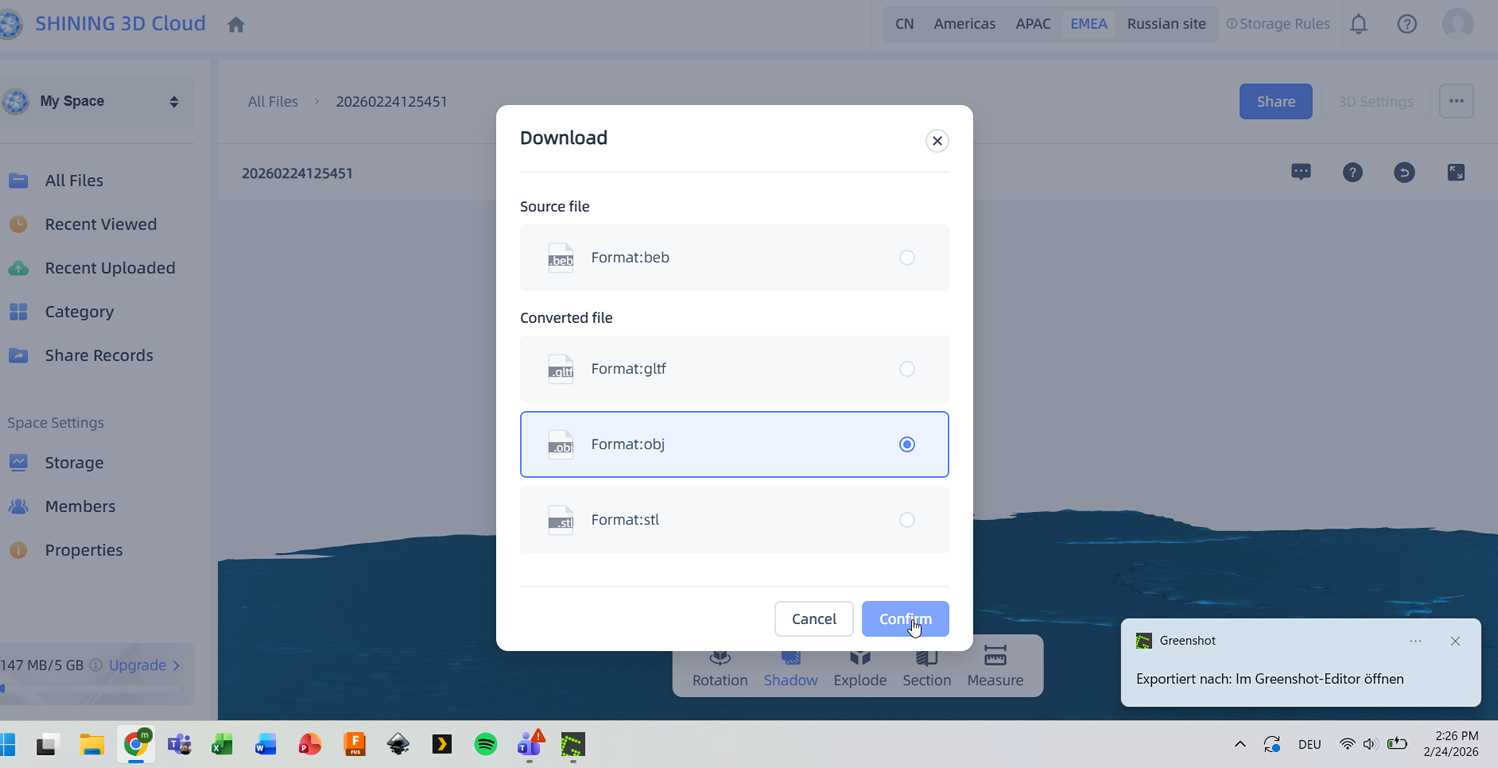Open PowerPoint from the taskbar
Viewport: 1498px width, 768px height.
pos(310,744)
